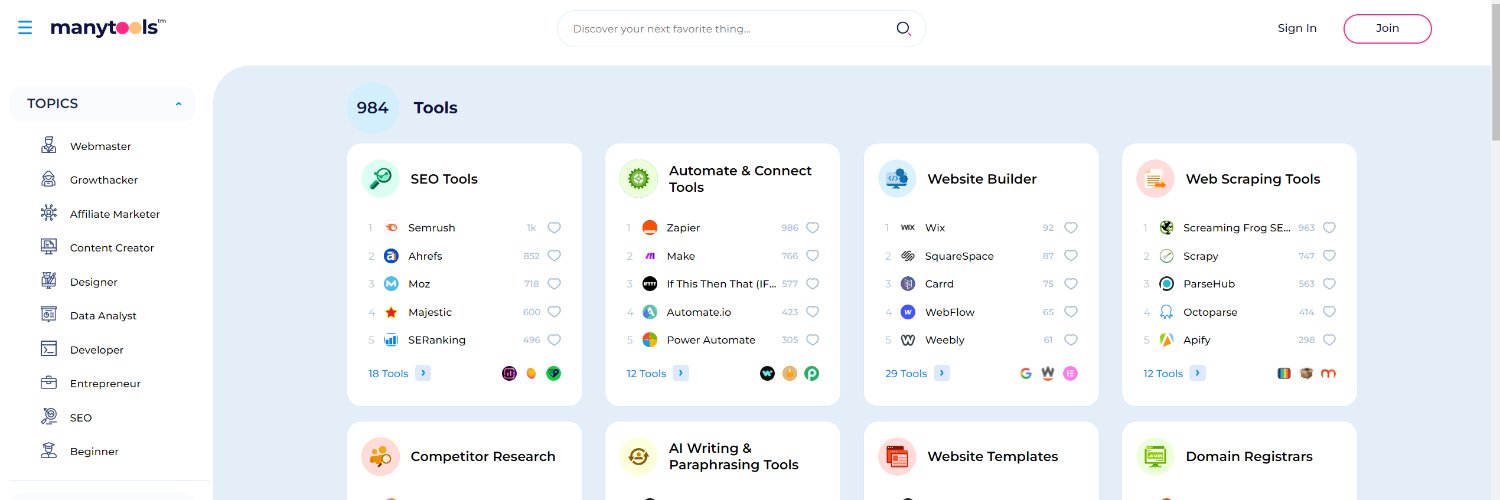Expand Automate & Connect via 12 Tools arrow

tap(681, 373)
